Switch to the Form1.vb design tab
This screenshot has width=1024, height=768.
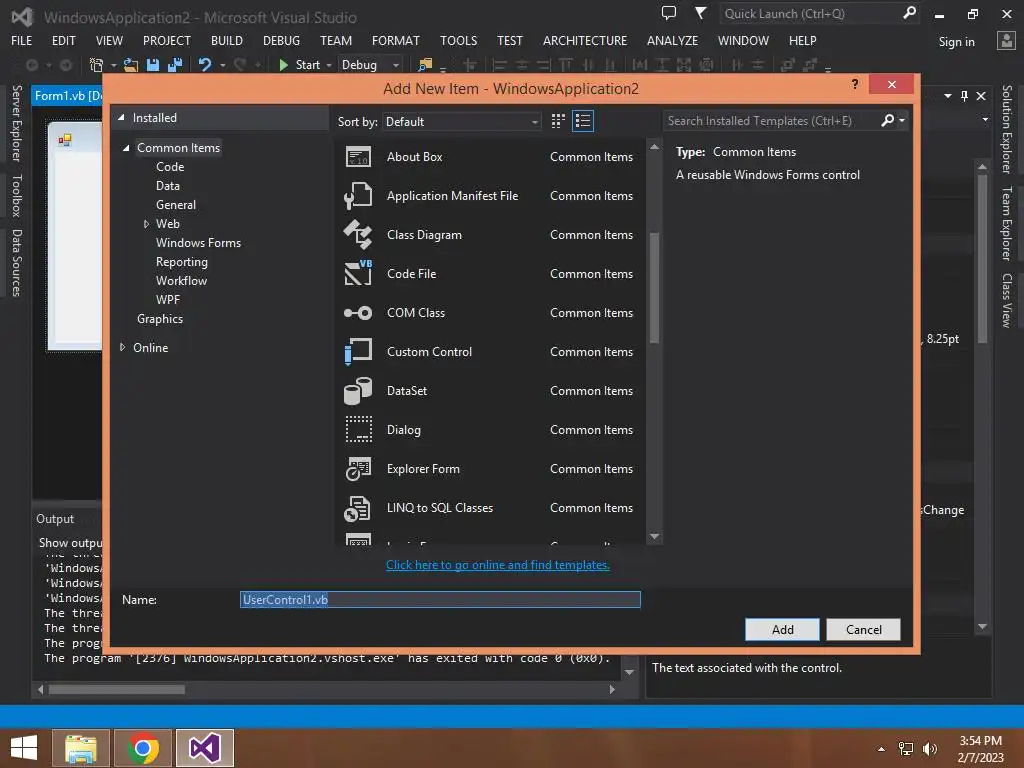68,95
